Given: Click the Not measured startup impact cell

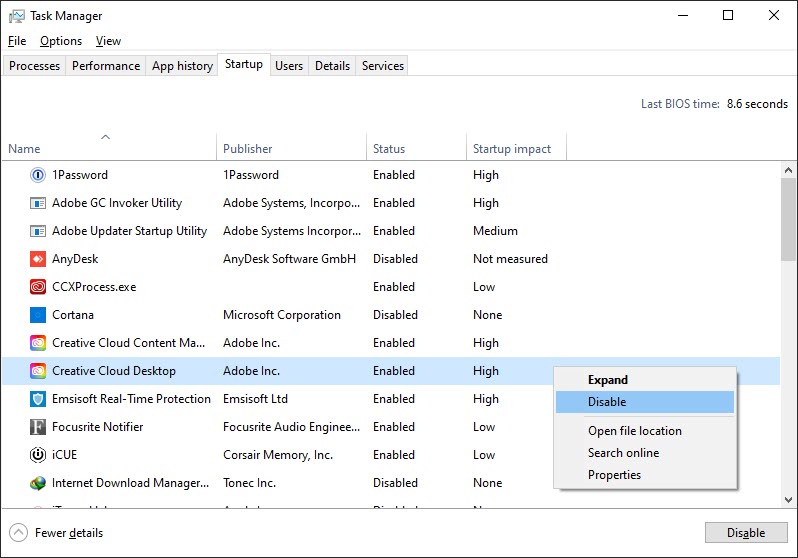Looking at the screenshot, I should pyautogui.click(x=510, y=259).
